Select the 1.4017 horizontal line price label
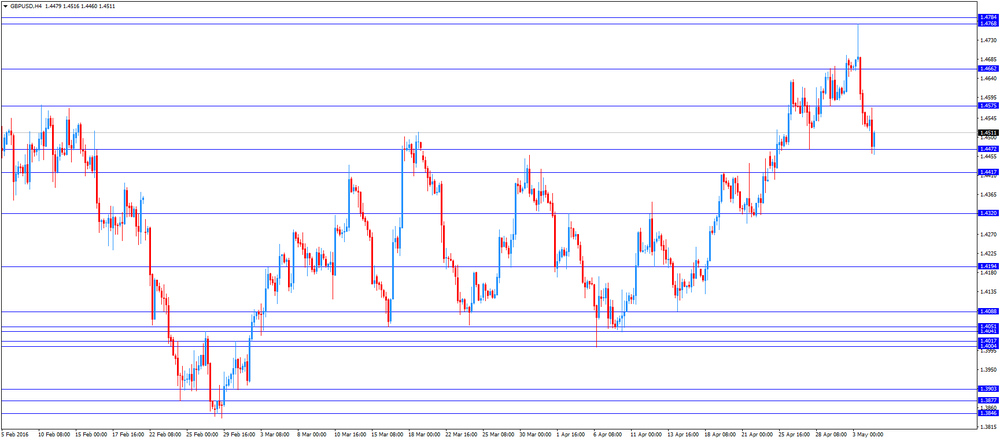This screenshot has height=441, width=1000. 988,341
